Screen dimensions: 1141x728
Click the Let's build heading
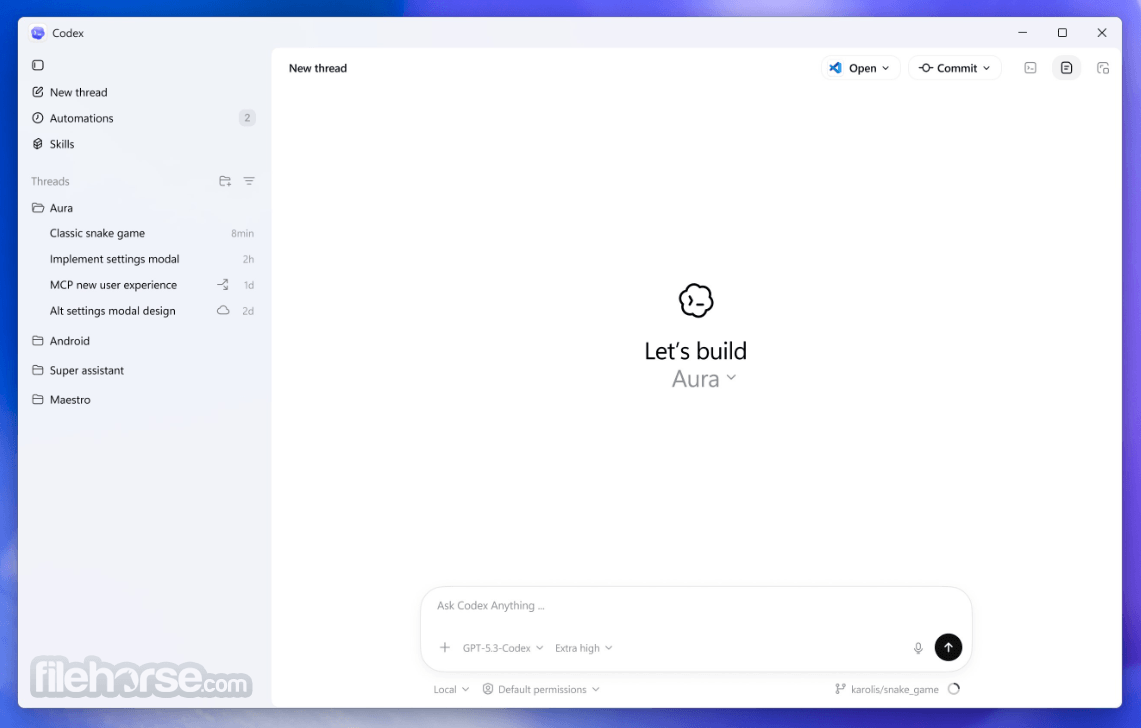point(696,351)
